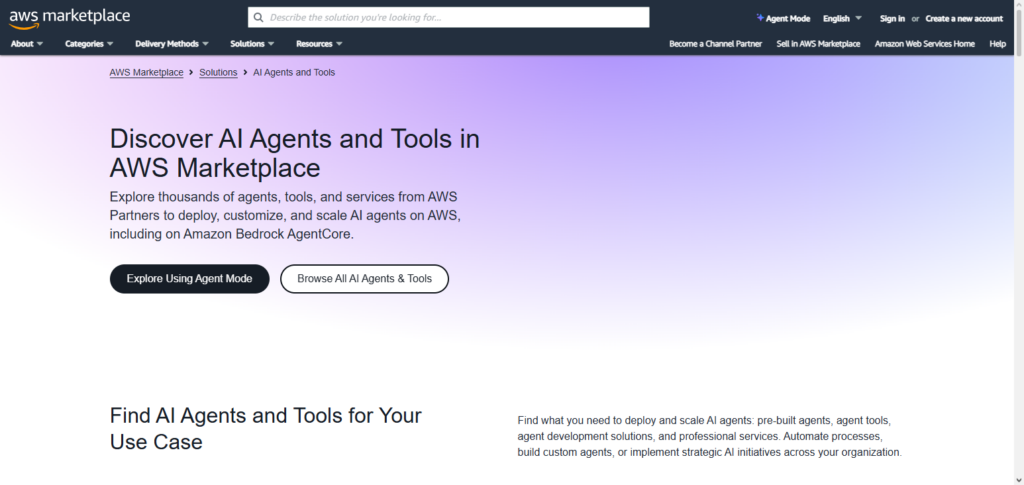Click the AWS Marketplace logo

[69, 19]
